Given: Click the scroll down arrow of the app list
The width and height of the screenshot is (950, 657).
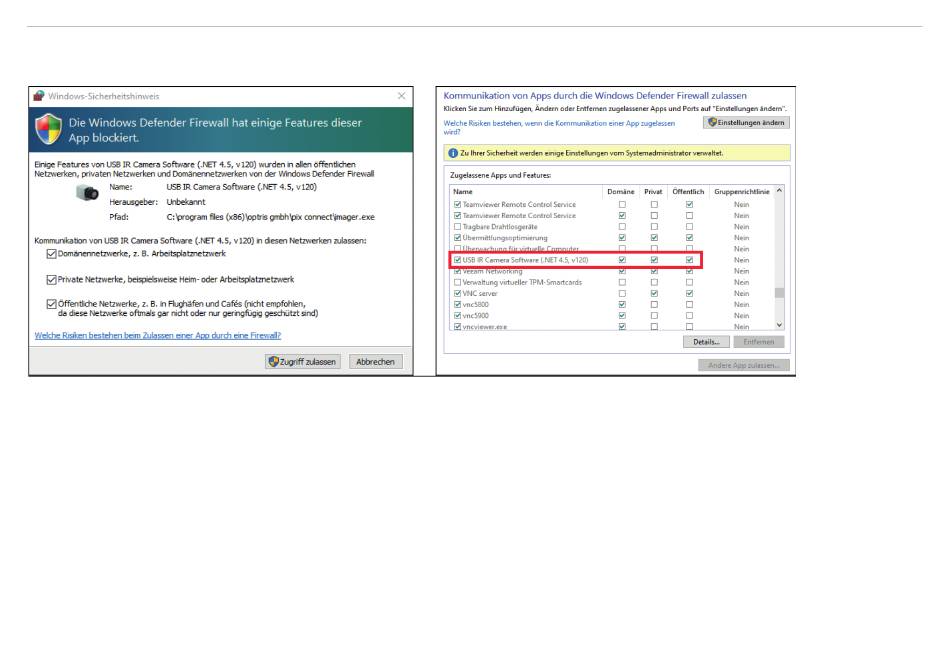Looking at the screenshot, I should [779, 325].
